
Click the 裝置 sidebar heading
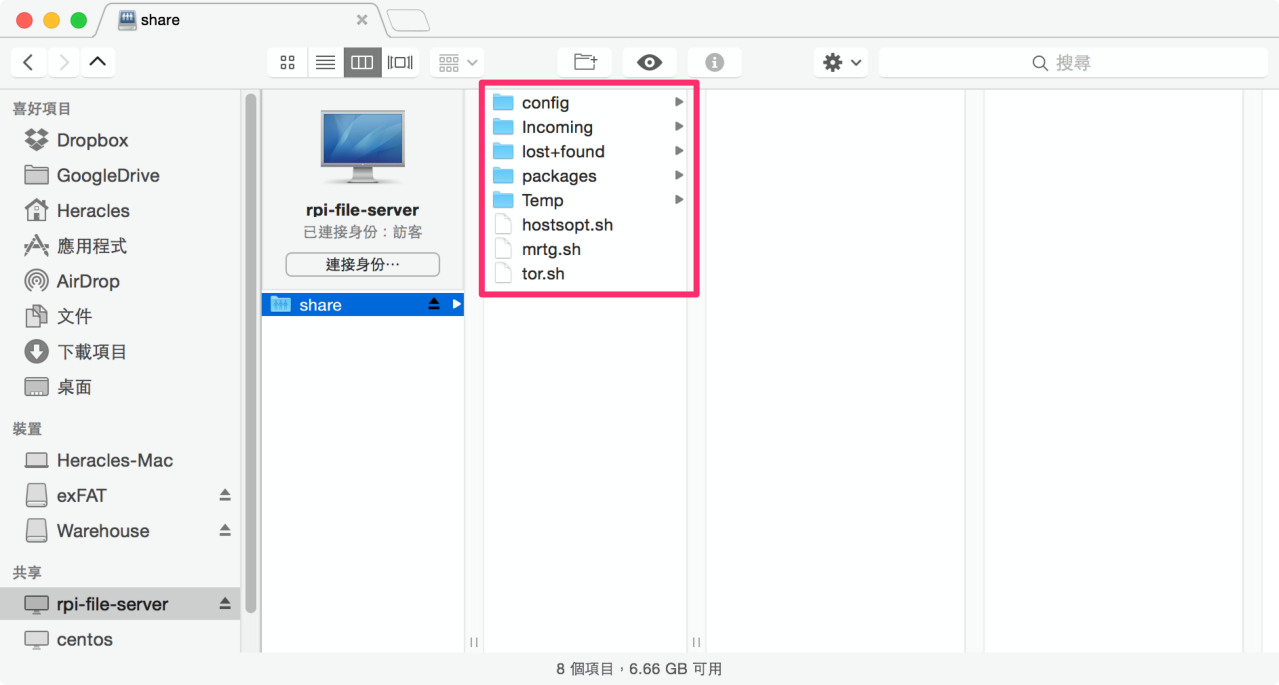[27, 428]
